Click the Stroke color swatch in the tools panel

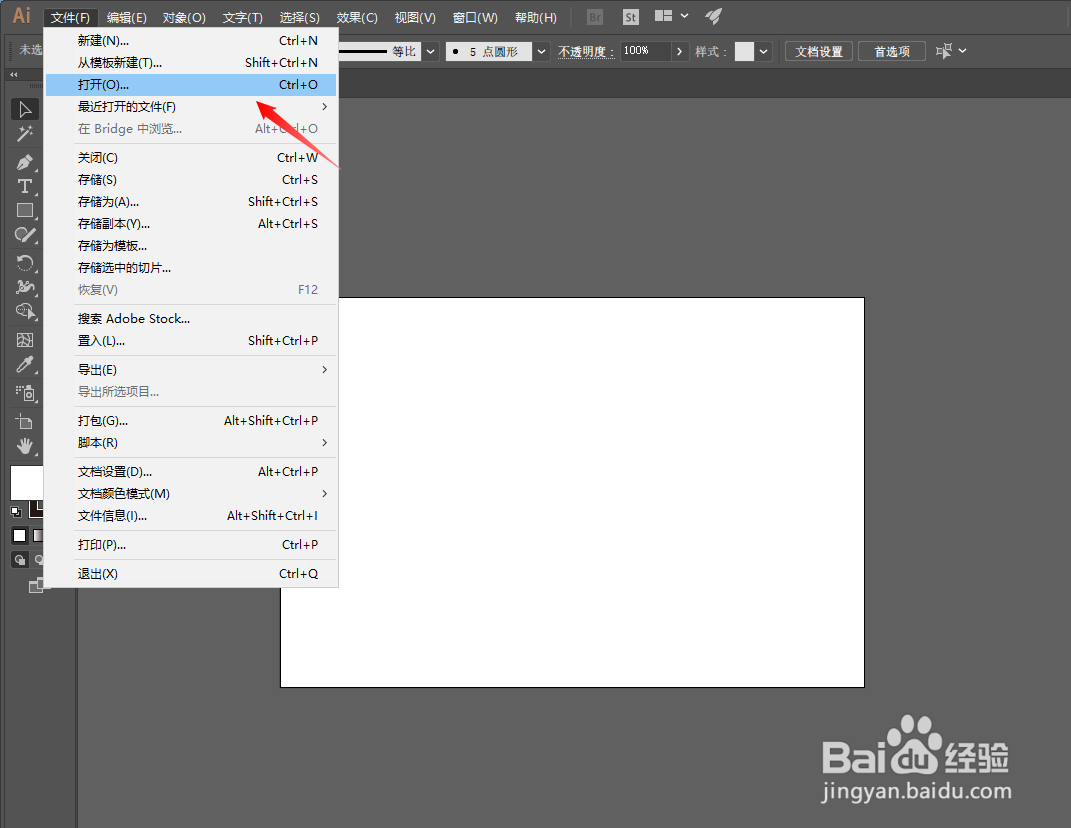(x=36, y=509)
